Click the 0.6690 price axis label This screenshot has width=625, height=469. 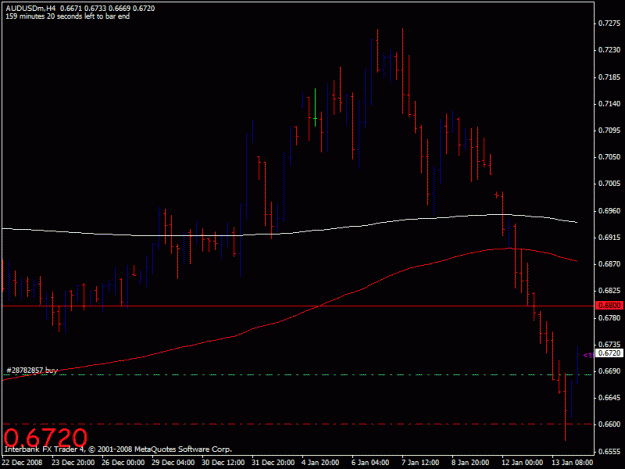[x=609, y=371]
